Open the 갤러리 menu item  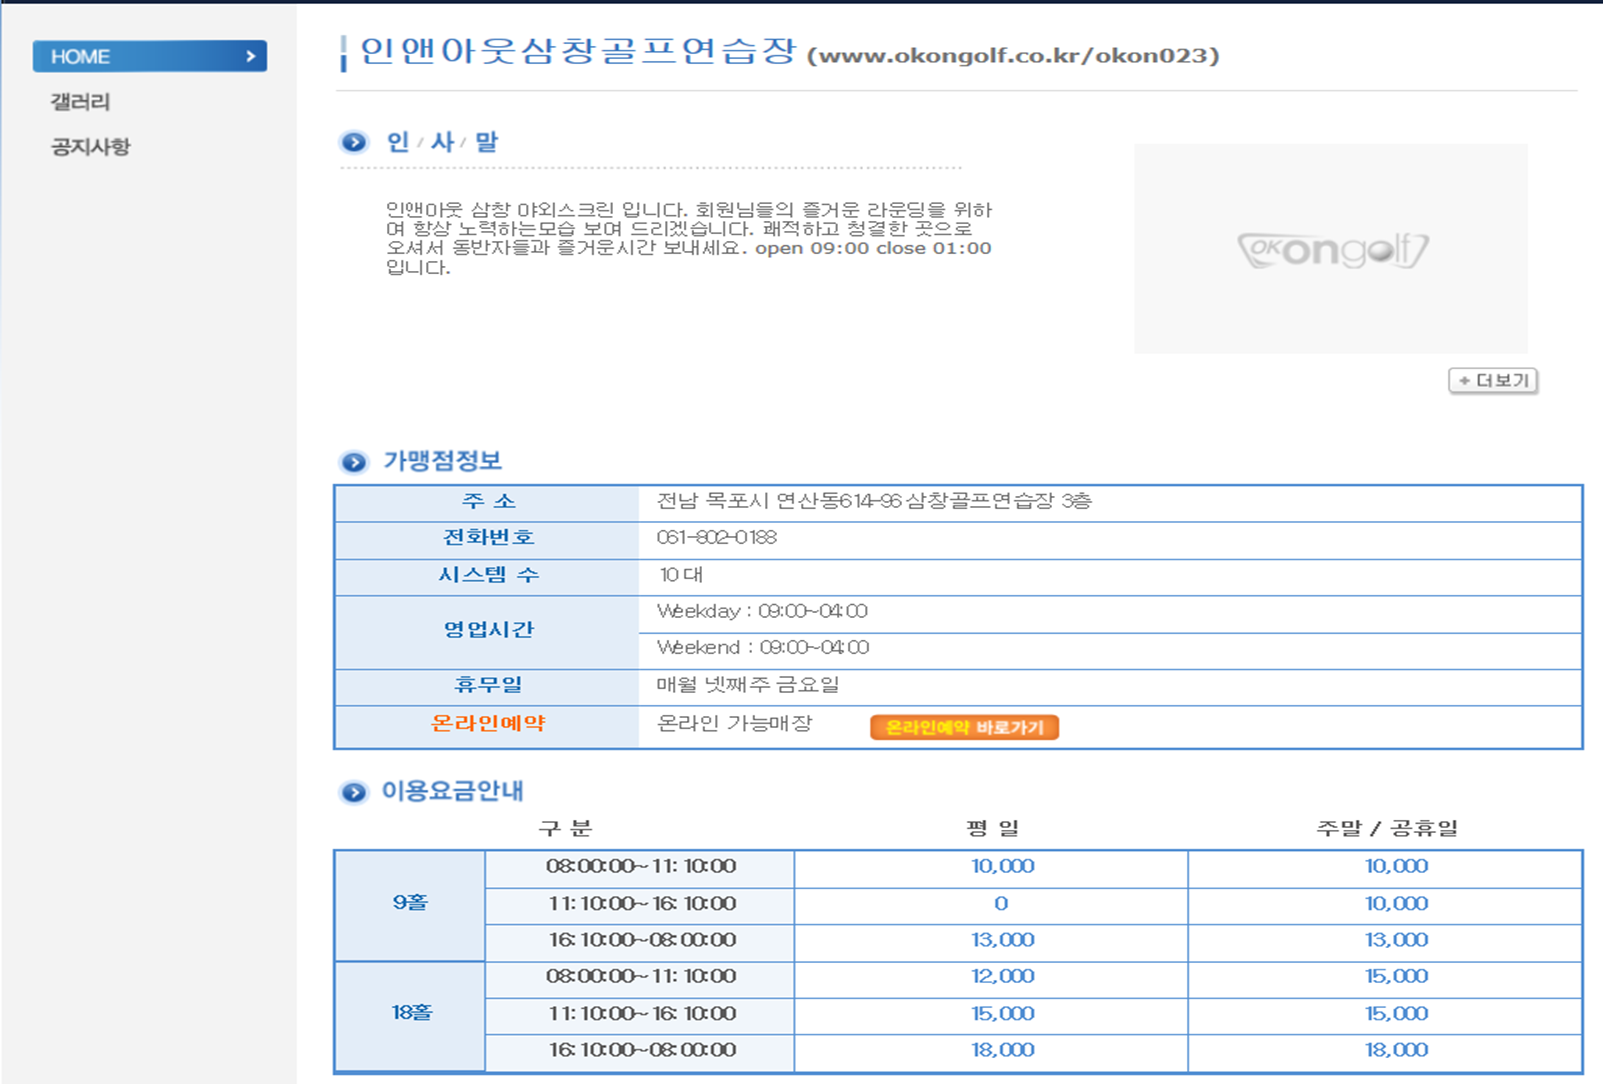tap(81, 102)
